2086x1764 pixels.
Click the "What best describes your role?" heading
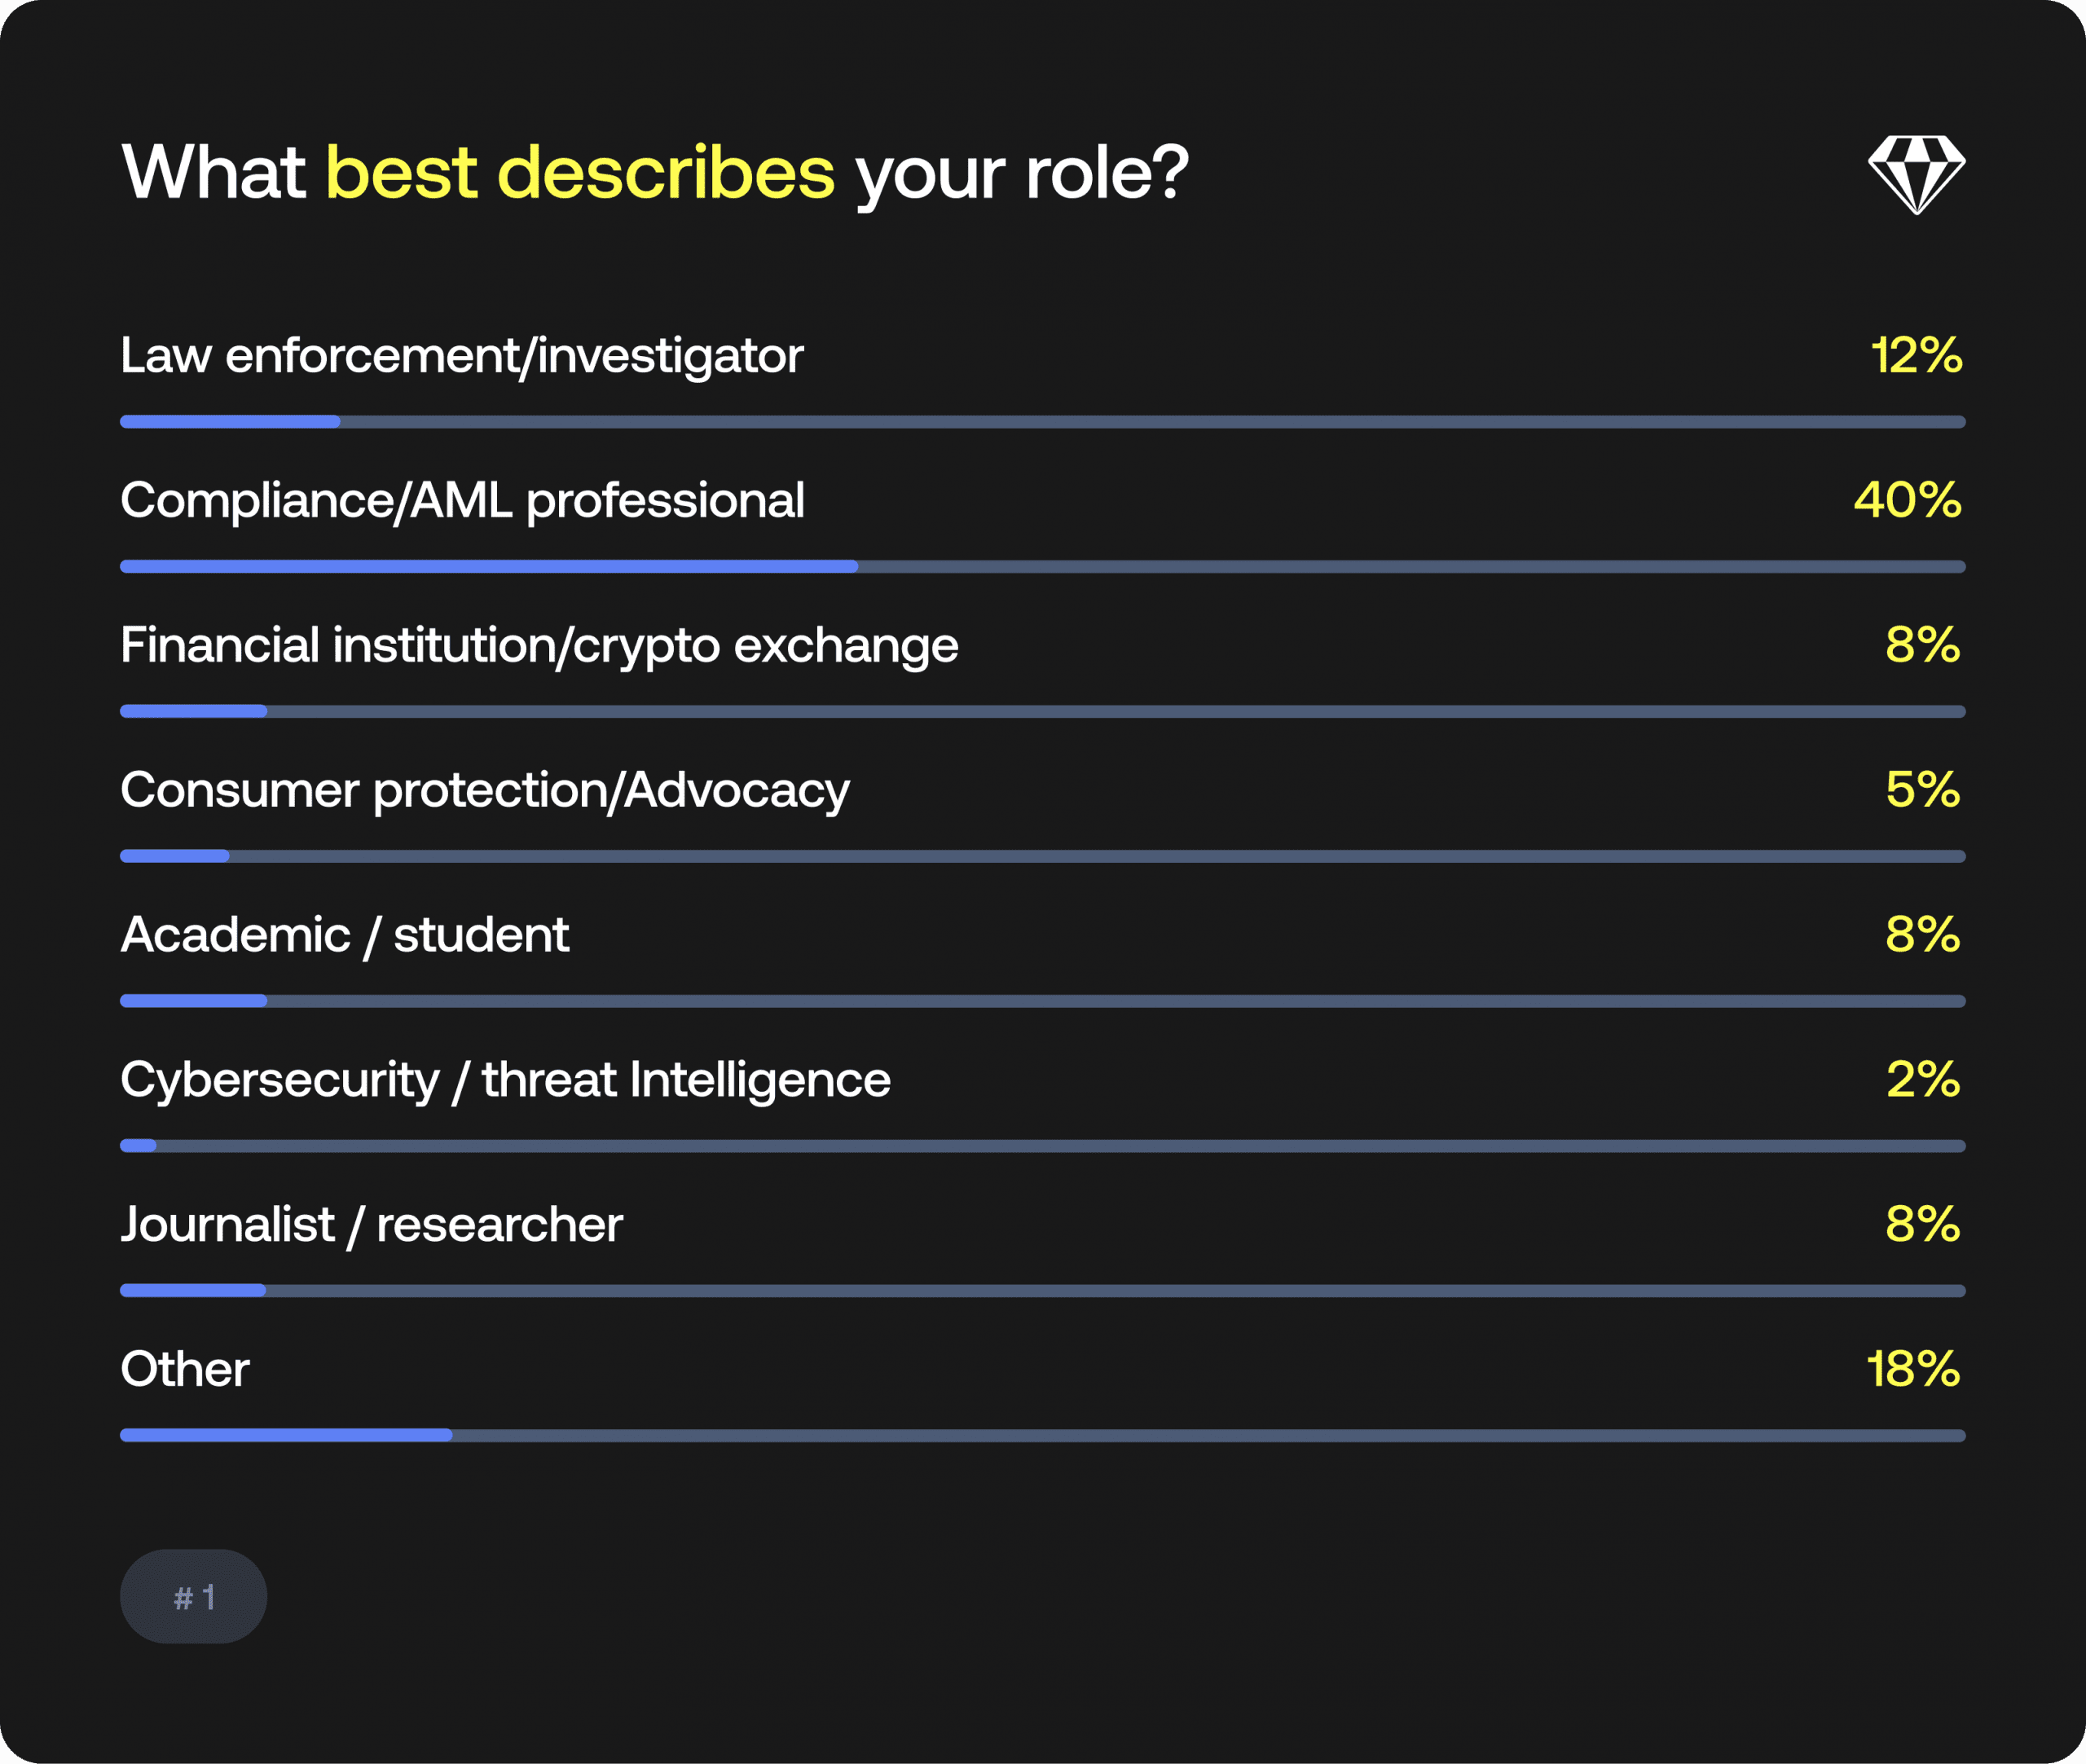[x=655, y=173]
